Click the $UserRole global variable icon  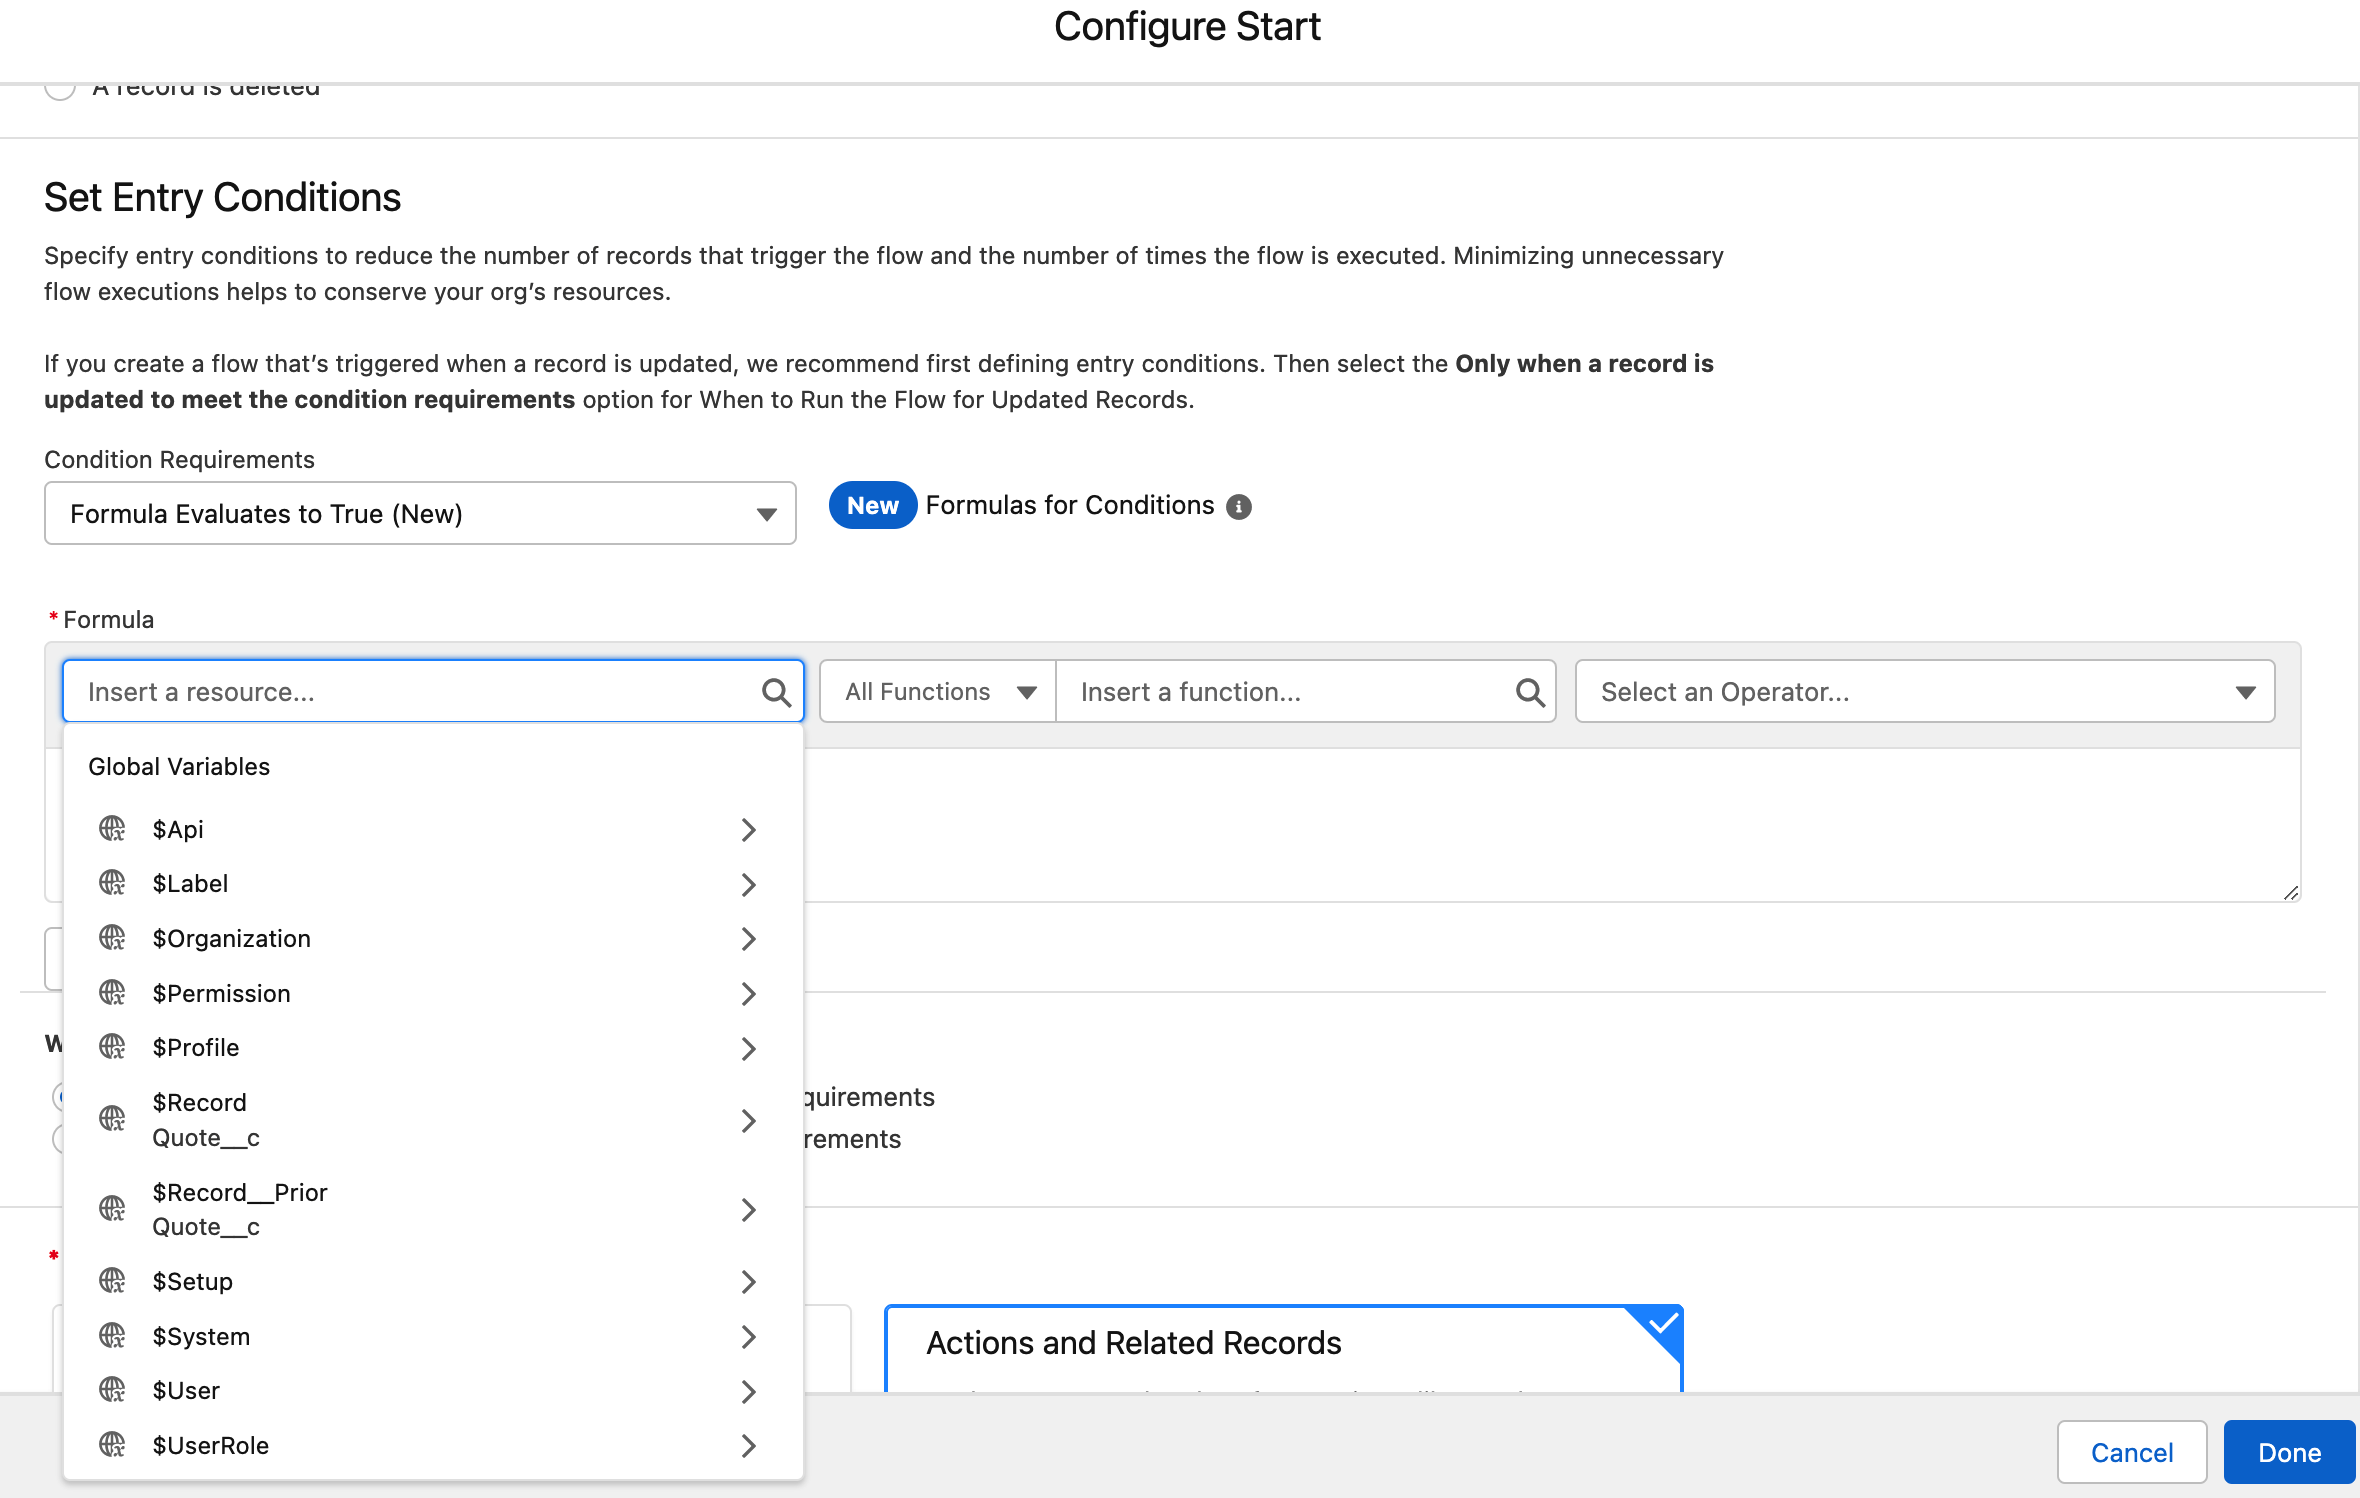point(110,1445)
